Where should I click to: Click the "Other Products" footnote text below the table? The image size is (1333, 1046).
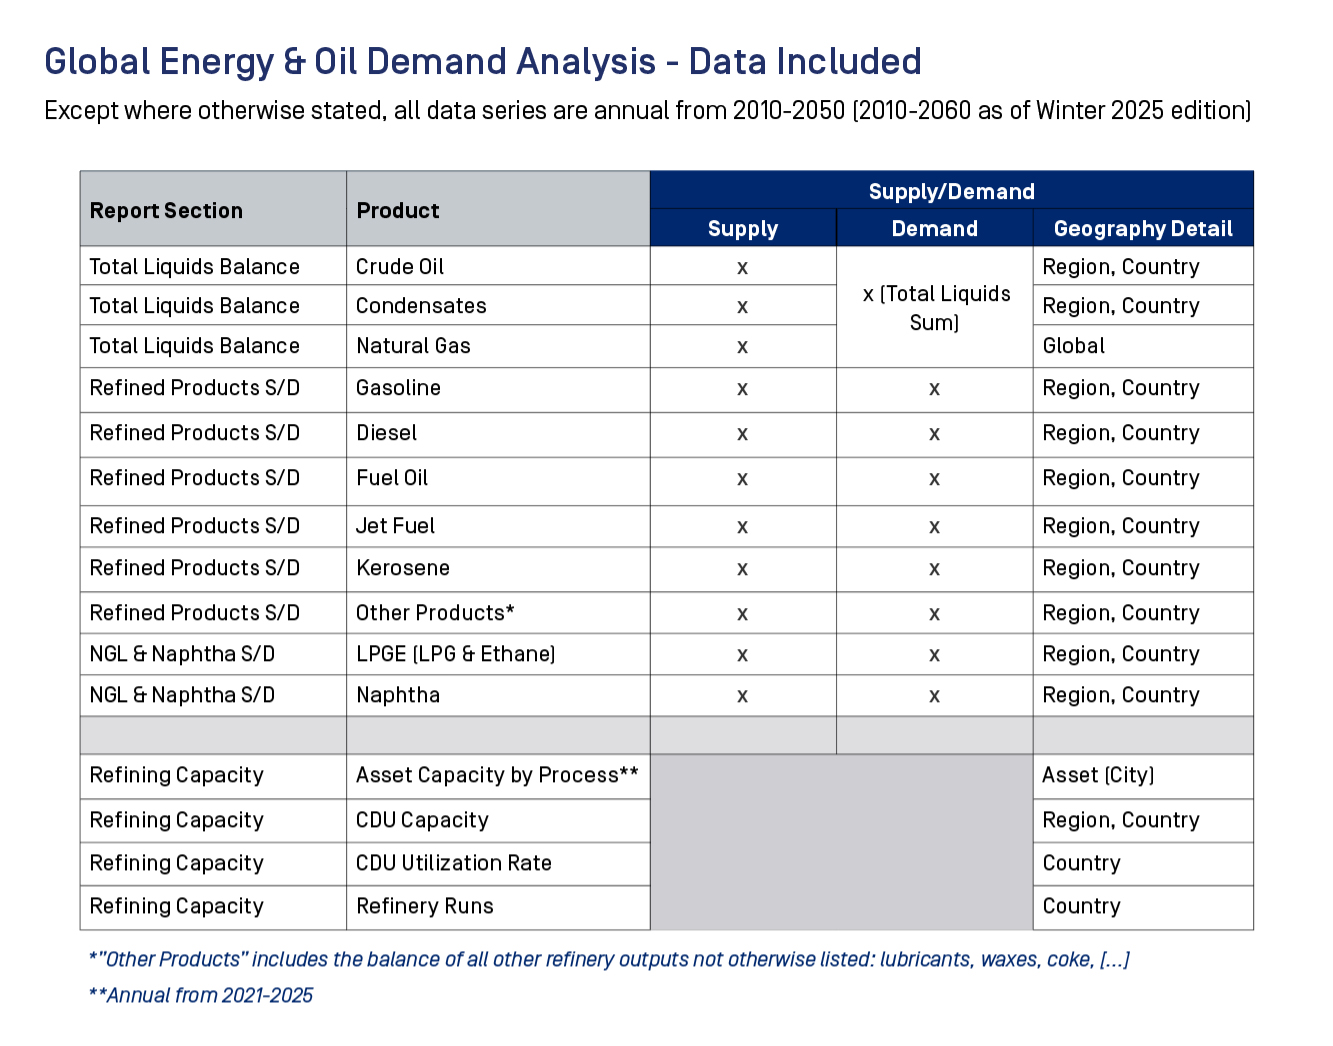(609, 960)
